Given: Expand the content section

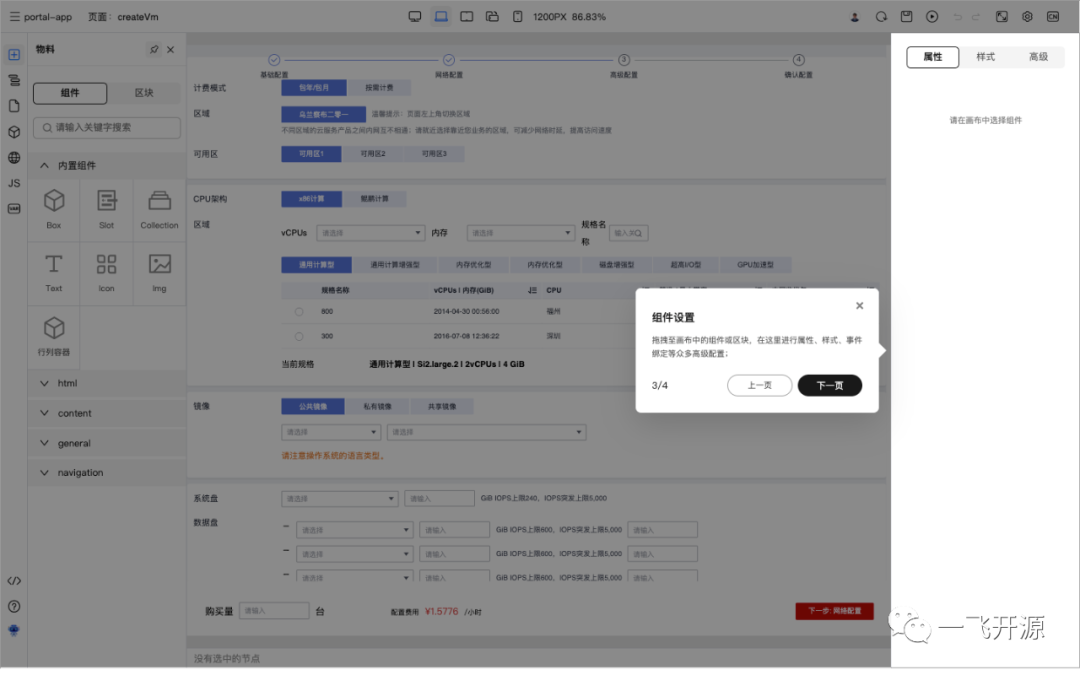Looking at the screenshot, I should [107, 413].
